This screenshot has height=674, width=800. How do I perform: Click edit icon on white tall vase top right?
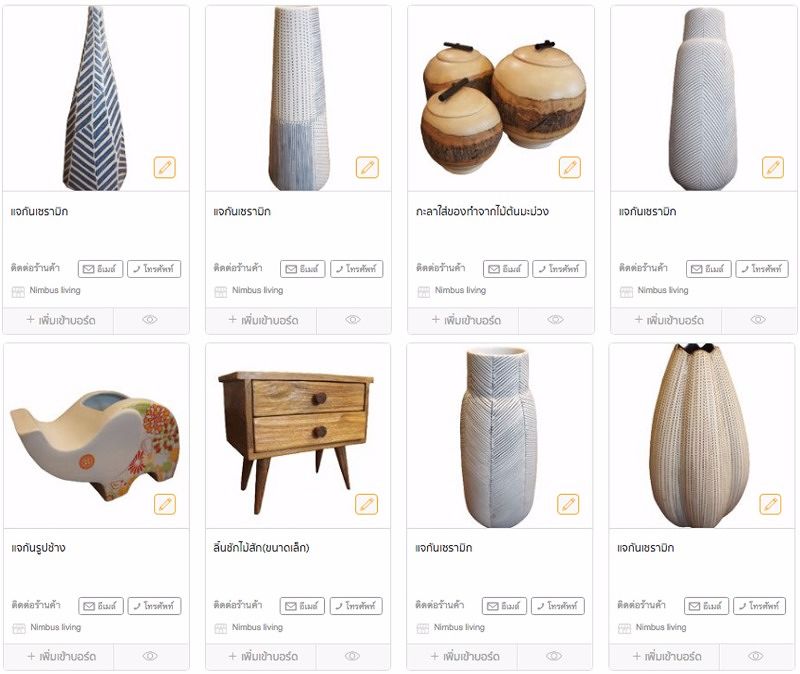tap(772, 167)
